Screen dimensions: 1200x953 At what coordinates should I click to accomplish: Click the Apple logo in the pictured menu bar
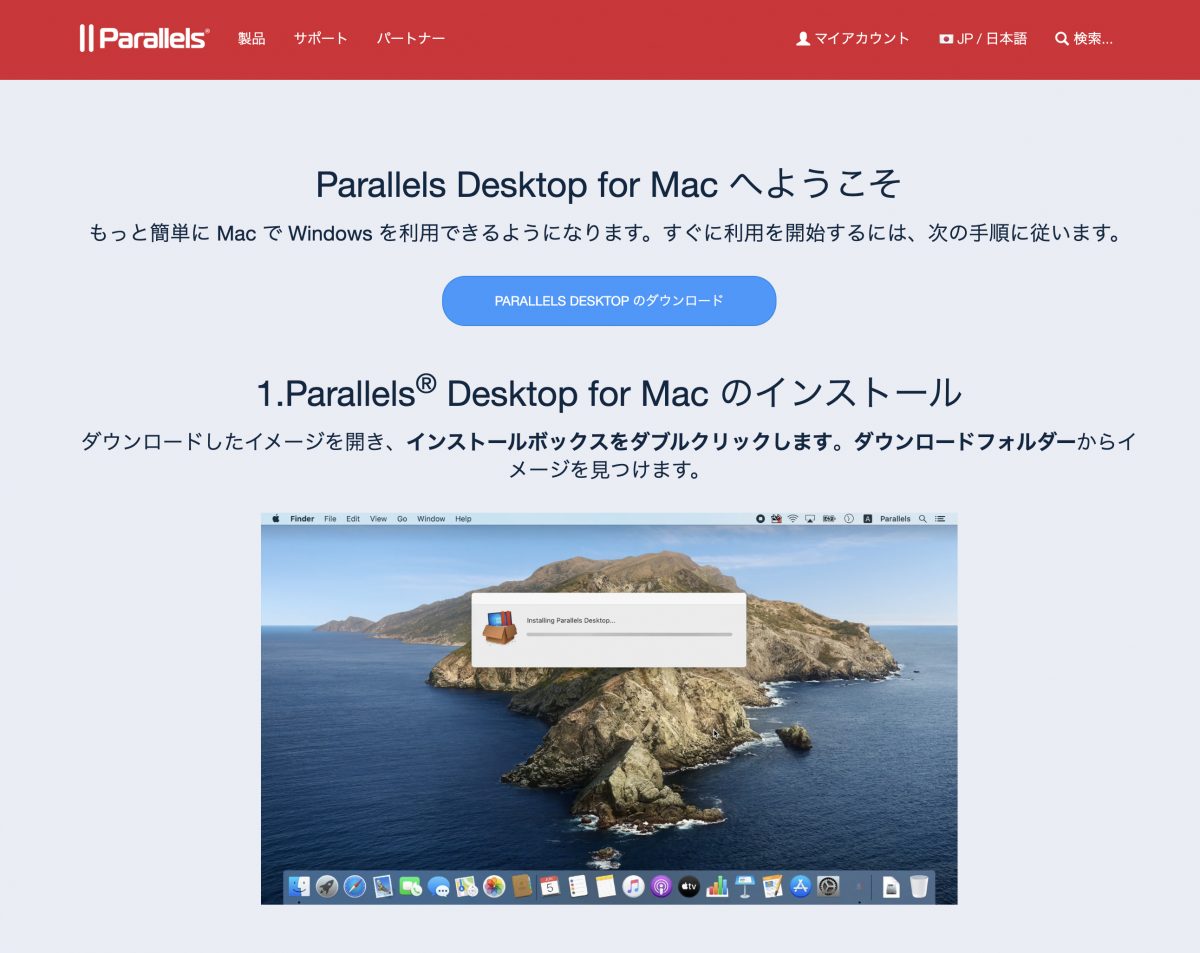(276, 519)
